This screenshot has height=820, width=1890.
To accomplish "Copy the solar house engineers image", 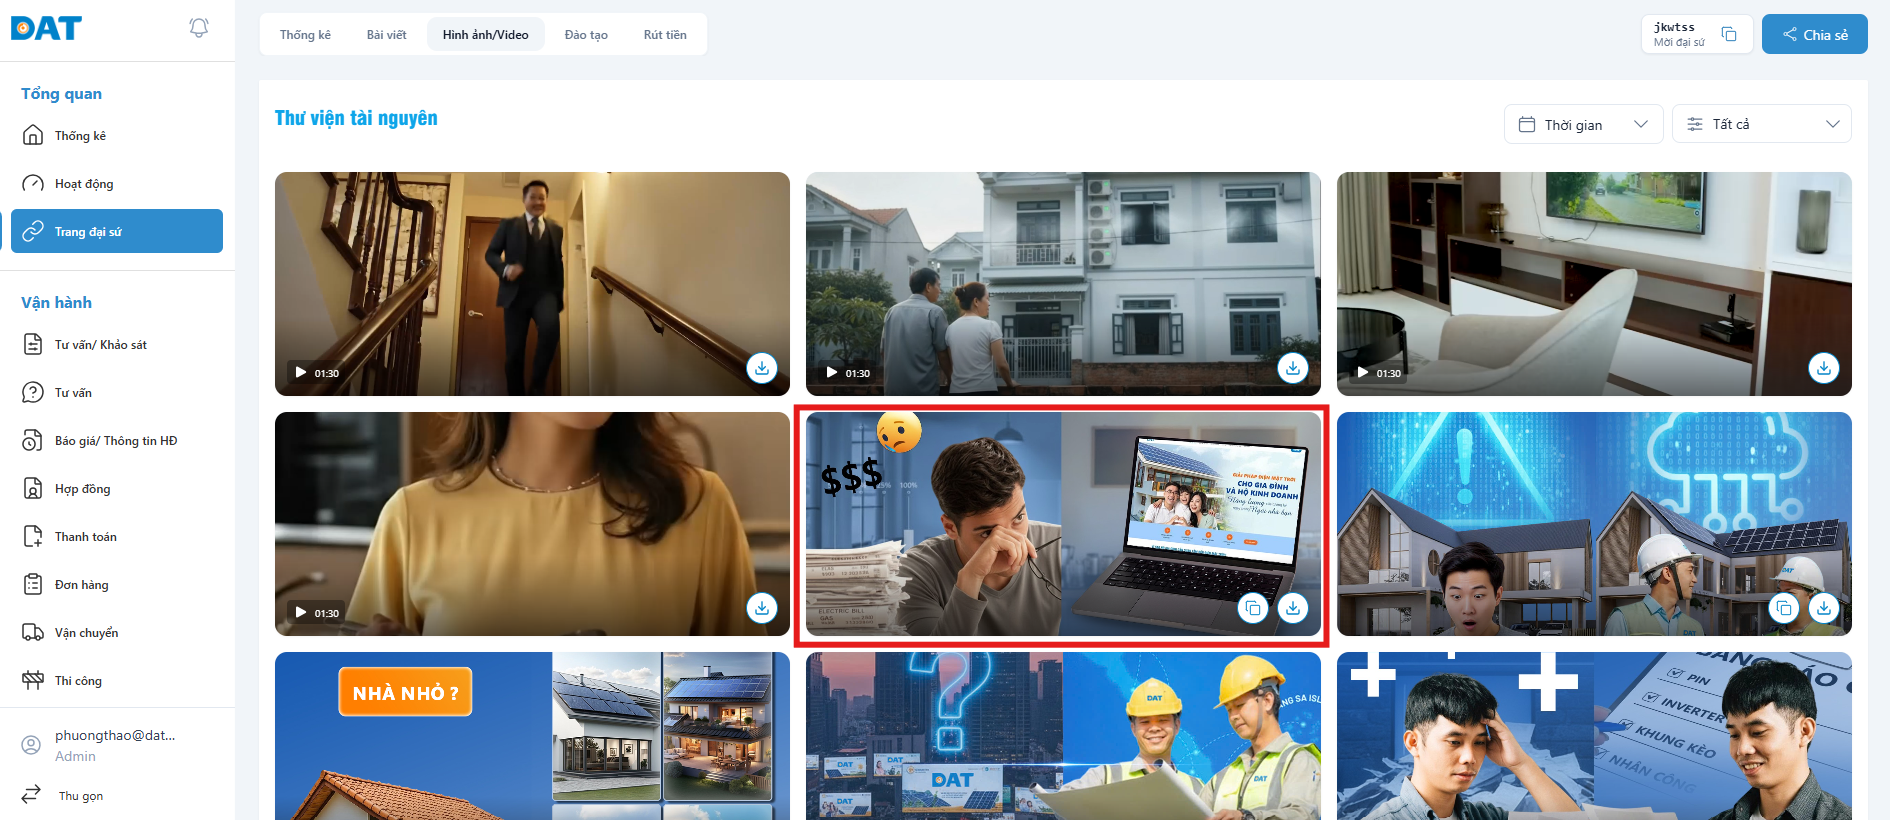I will (x=1784, y=608).
